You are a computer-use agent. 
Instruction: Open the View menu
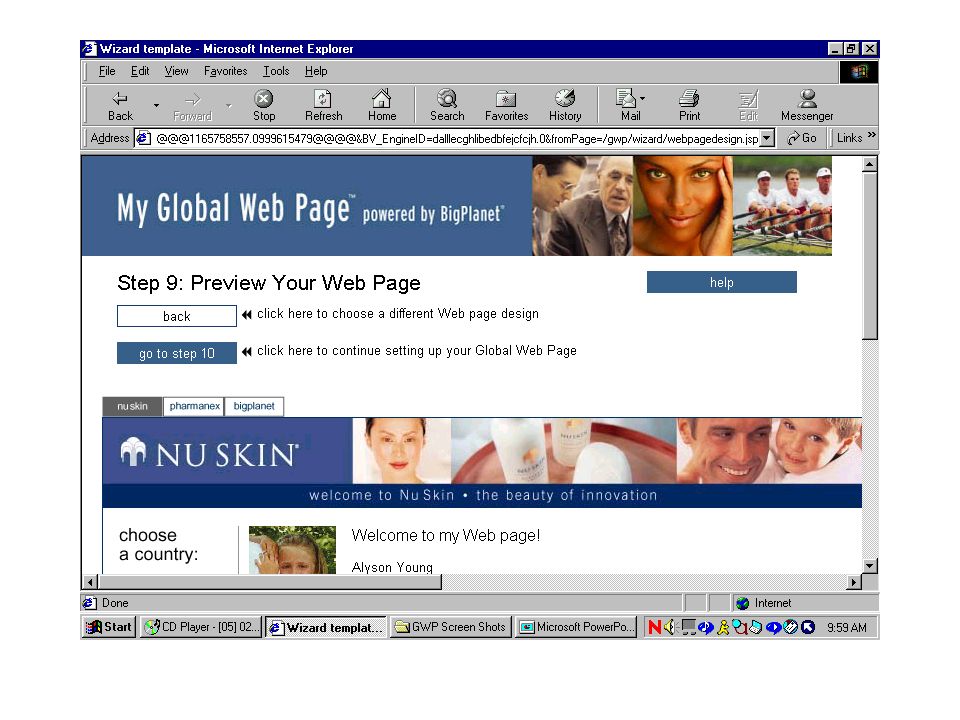tap(176, 71)
